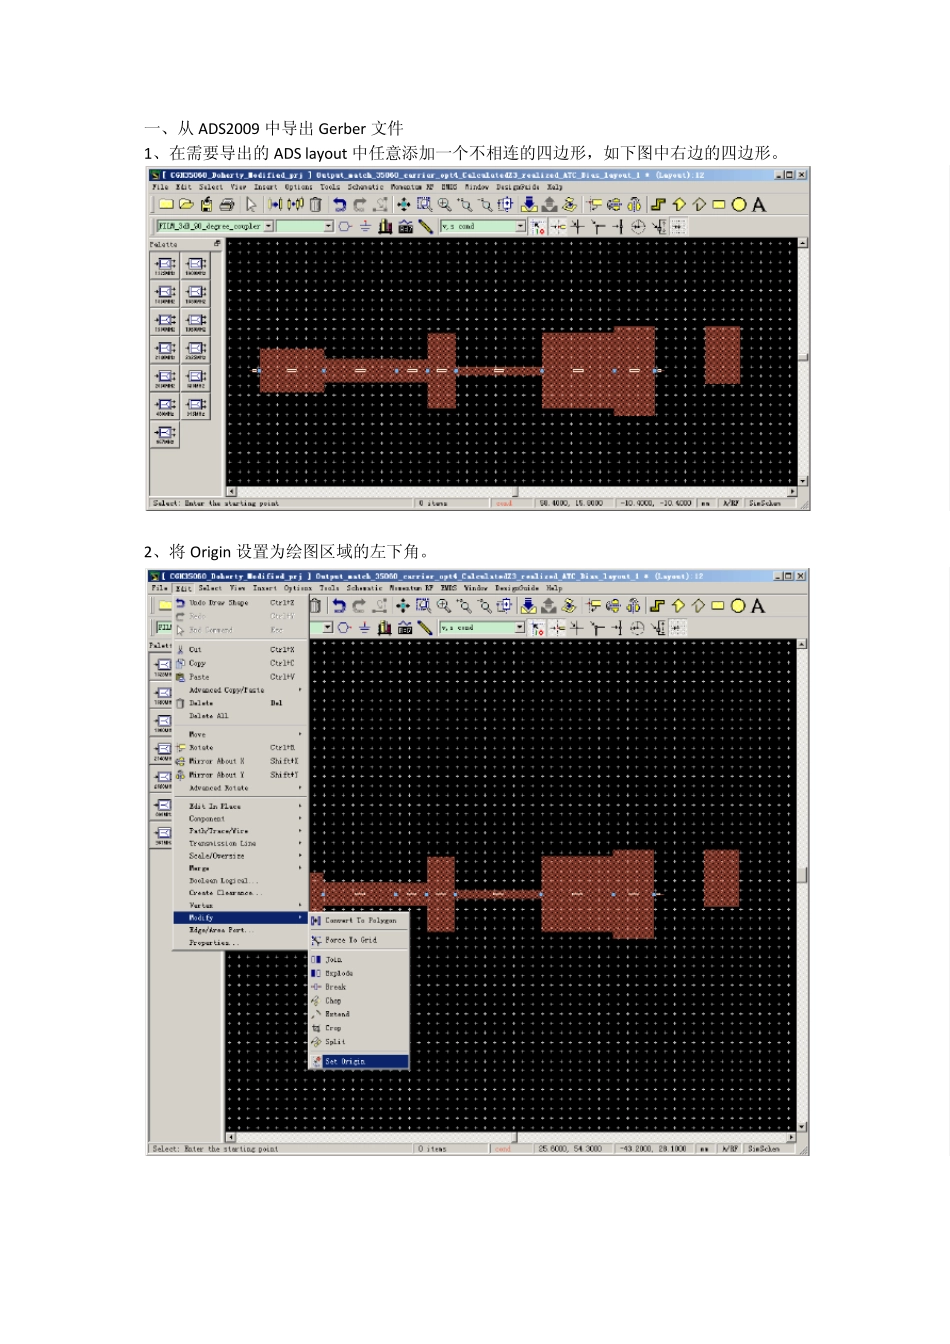Click New Design icon in step 1 ADS window
Image resolution: width=950 pixels, height=1344 pixels.
click(x=166, y=205)
